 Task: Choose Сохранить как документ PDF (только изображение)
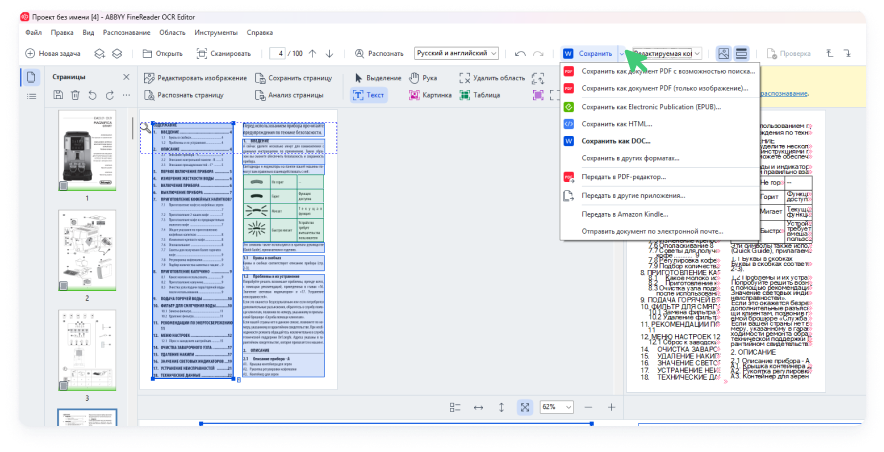click(x=660, y=88)
